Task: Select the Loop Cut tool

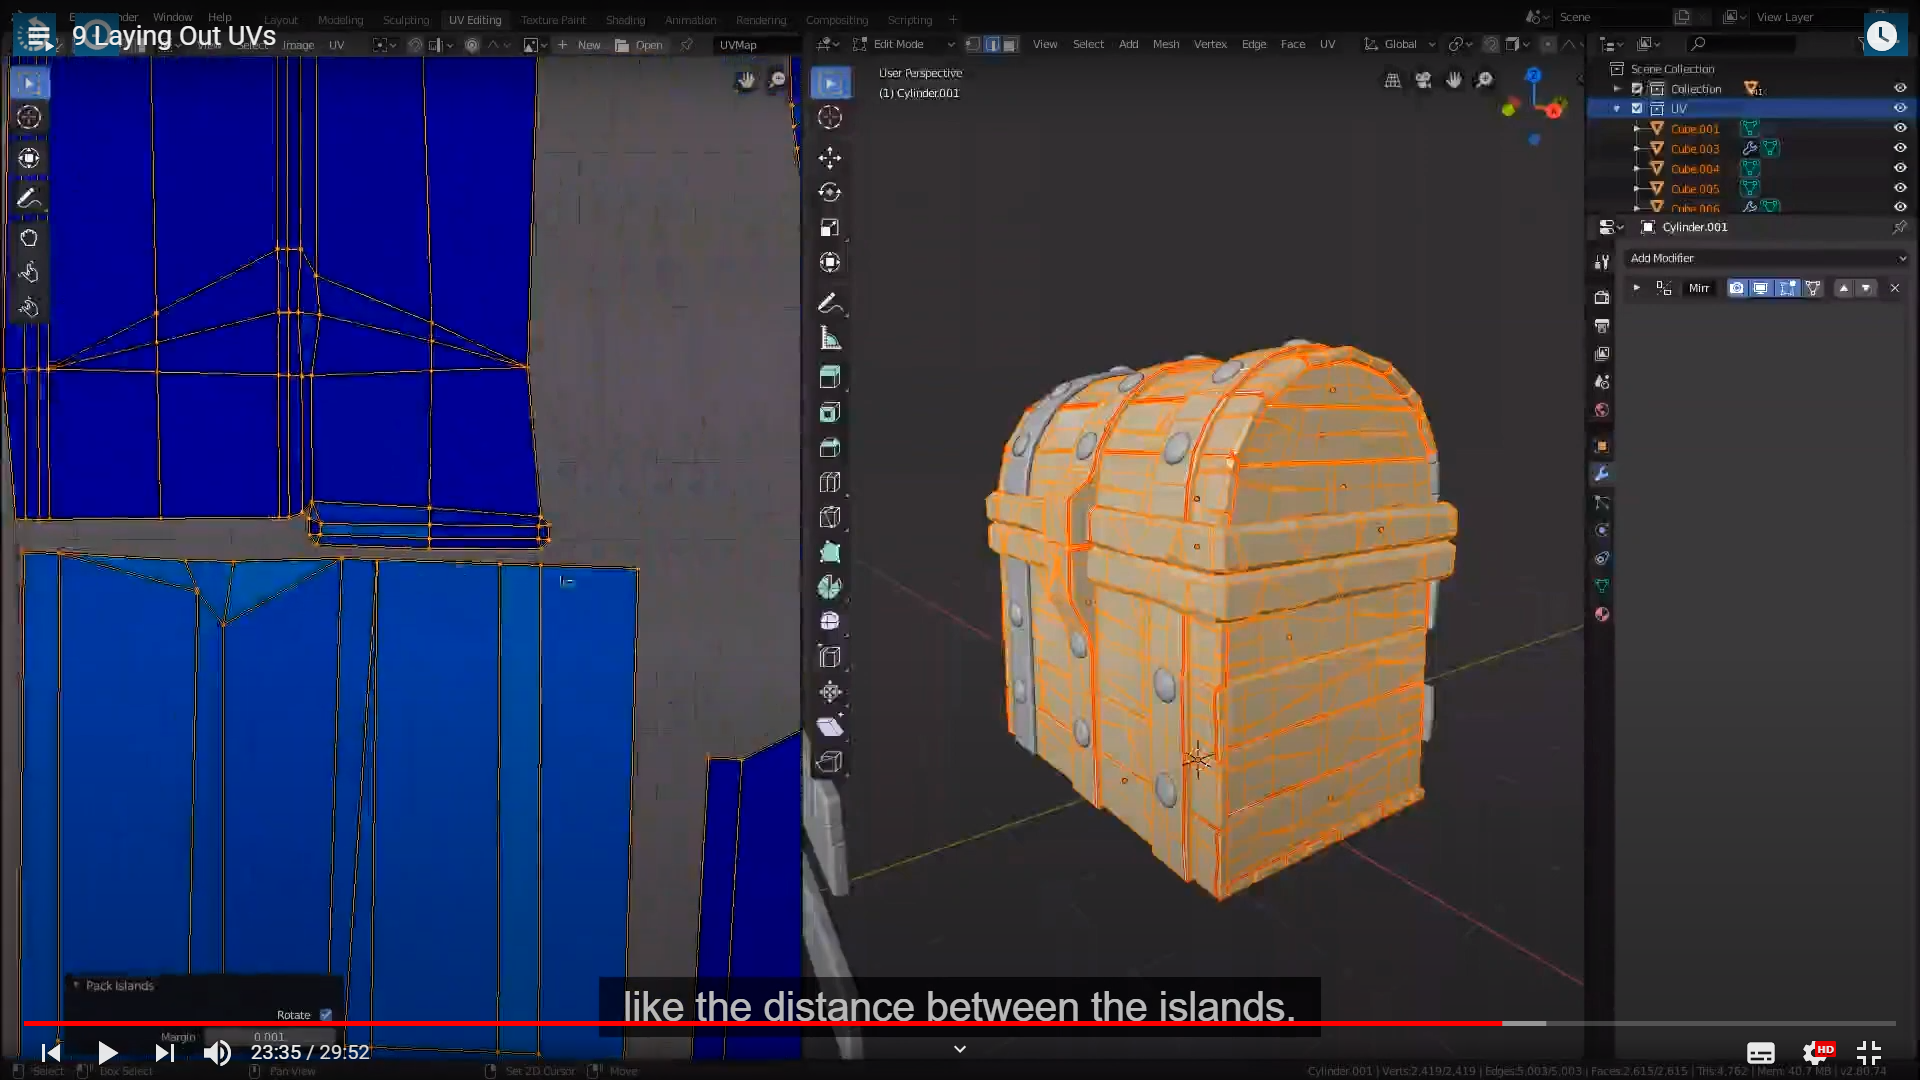Action: tap(829, 482)
